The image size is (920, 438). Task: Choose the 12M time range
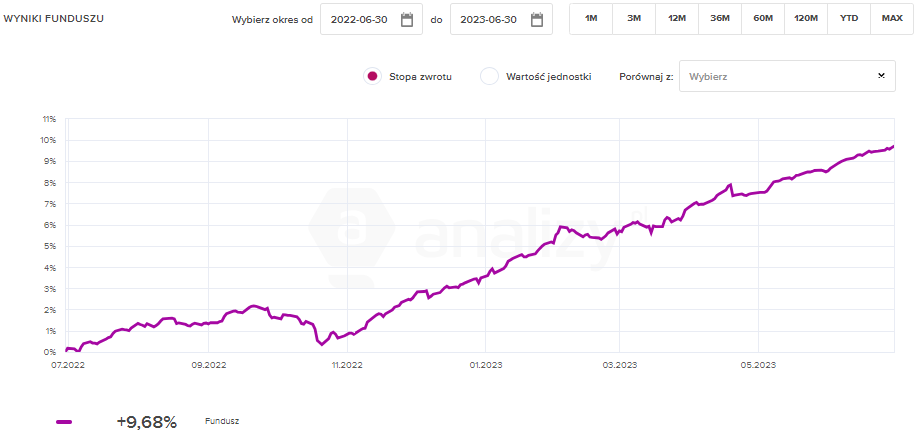[x=677, y=19]
